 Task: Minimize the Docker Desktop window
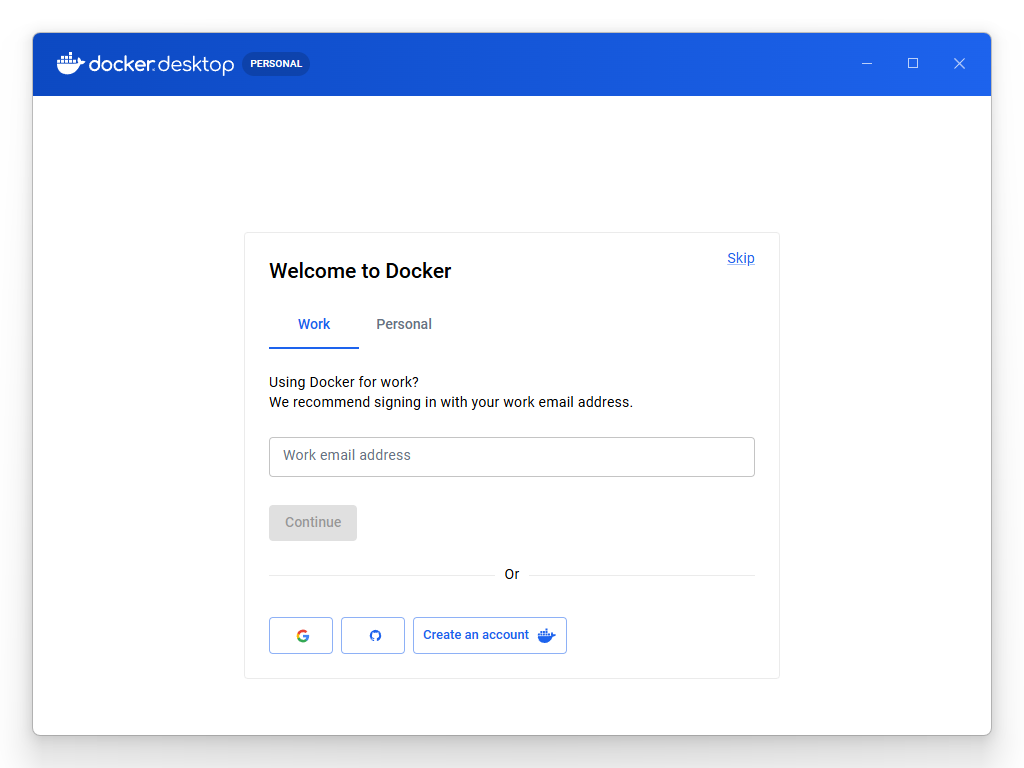pos(867,63)
